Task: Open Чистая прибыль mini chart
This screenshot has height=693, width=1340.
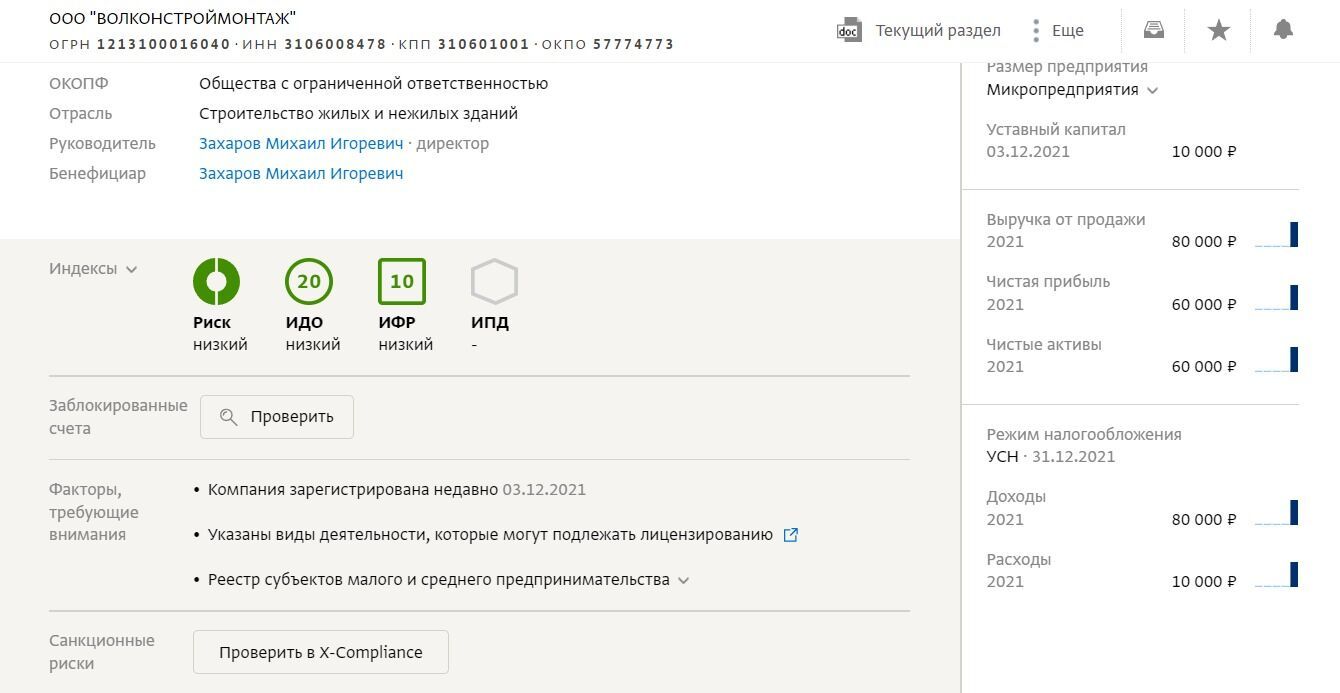Action: tap(1276, 297)
